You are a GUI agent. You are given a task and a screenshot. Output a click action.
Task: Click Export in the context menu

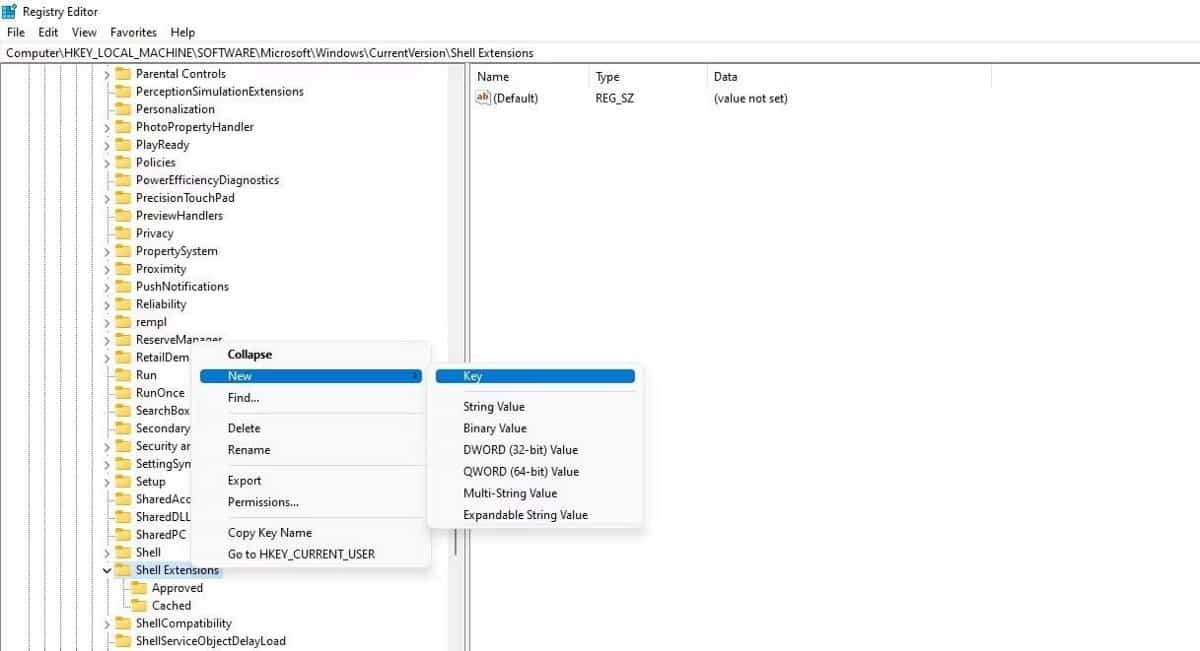(x=246, y=480)
